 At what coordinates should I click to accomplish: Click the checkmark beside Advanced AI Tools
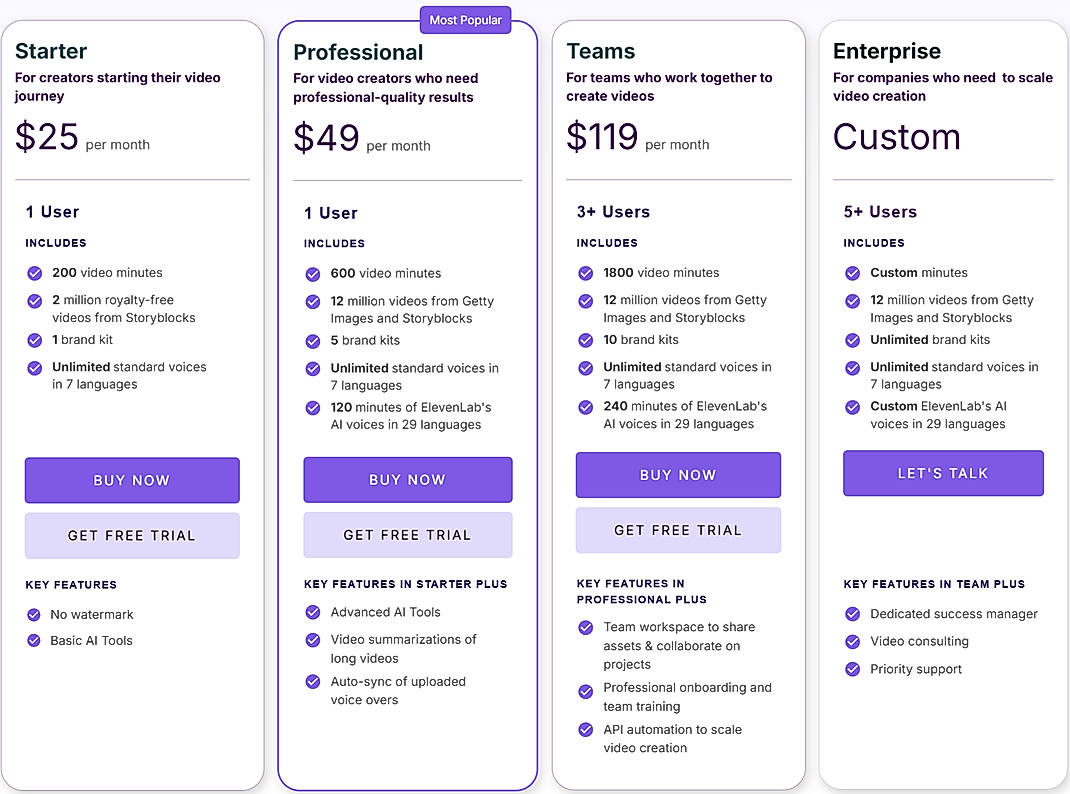tap(312, 611)
